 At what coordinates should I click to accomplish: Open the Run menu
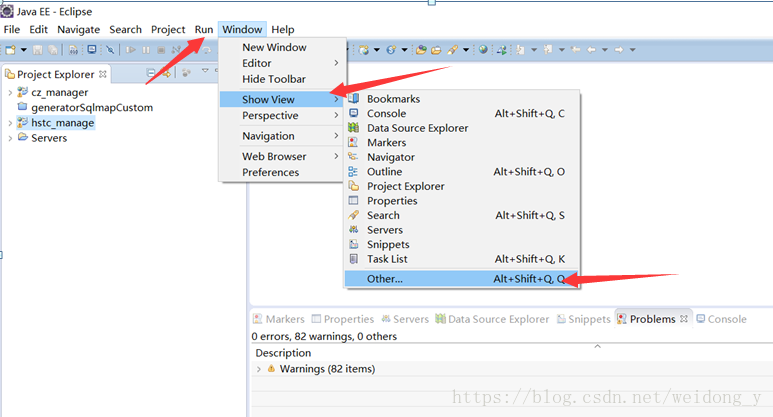pyautogui.click(x=204, y=30)
